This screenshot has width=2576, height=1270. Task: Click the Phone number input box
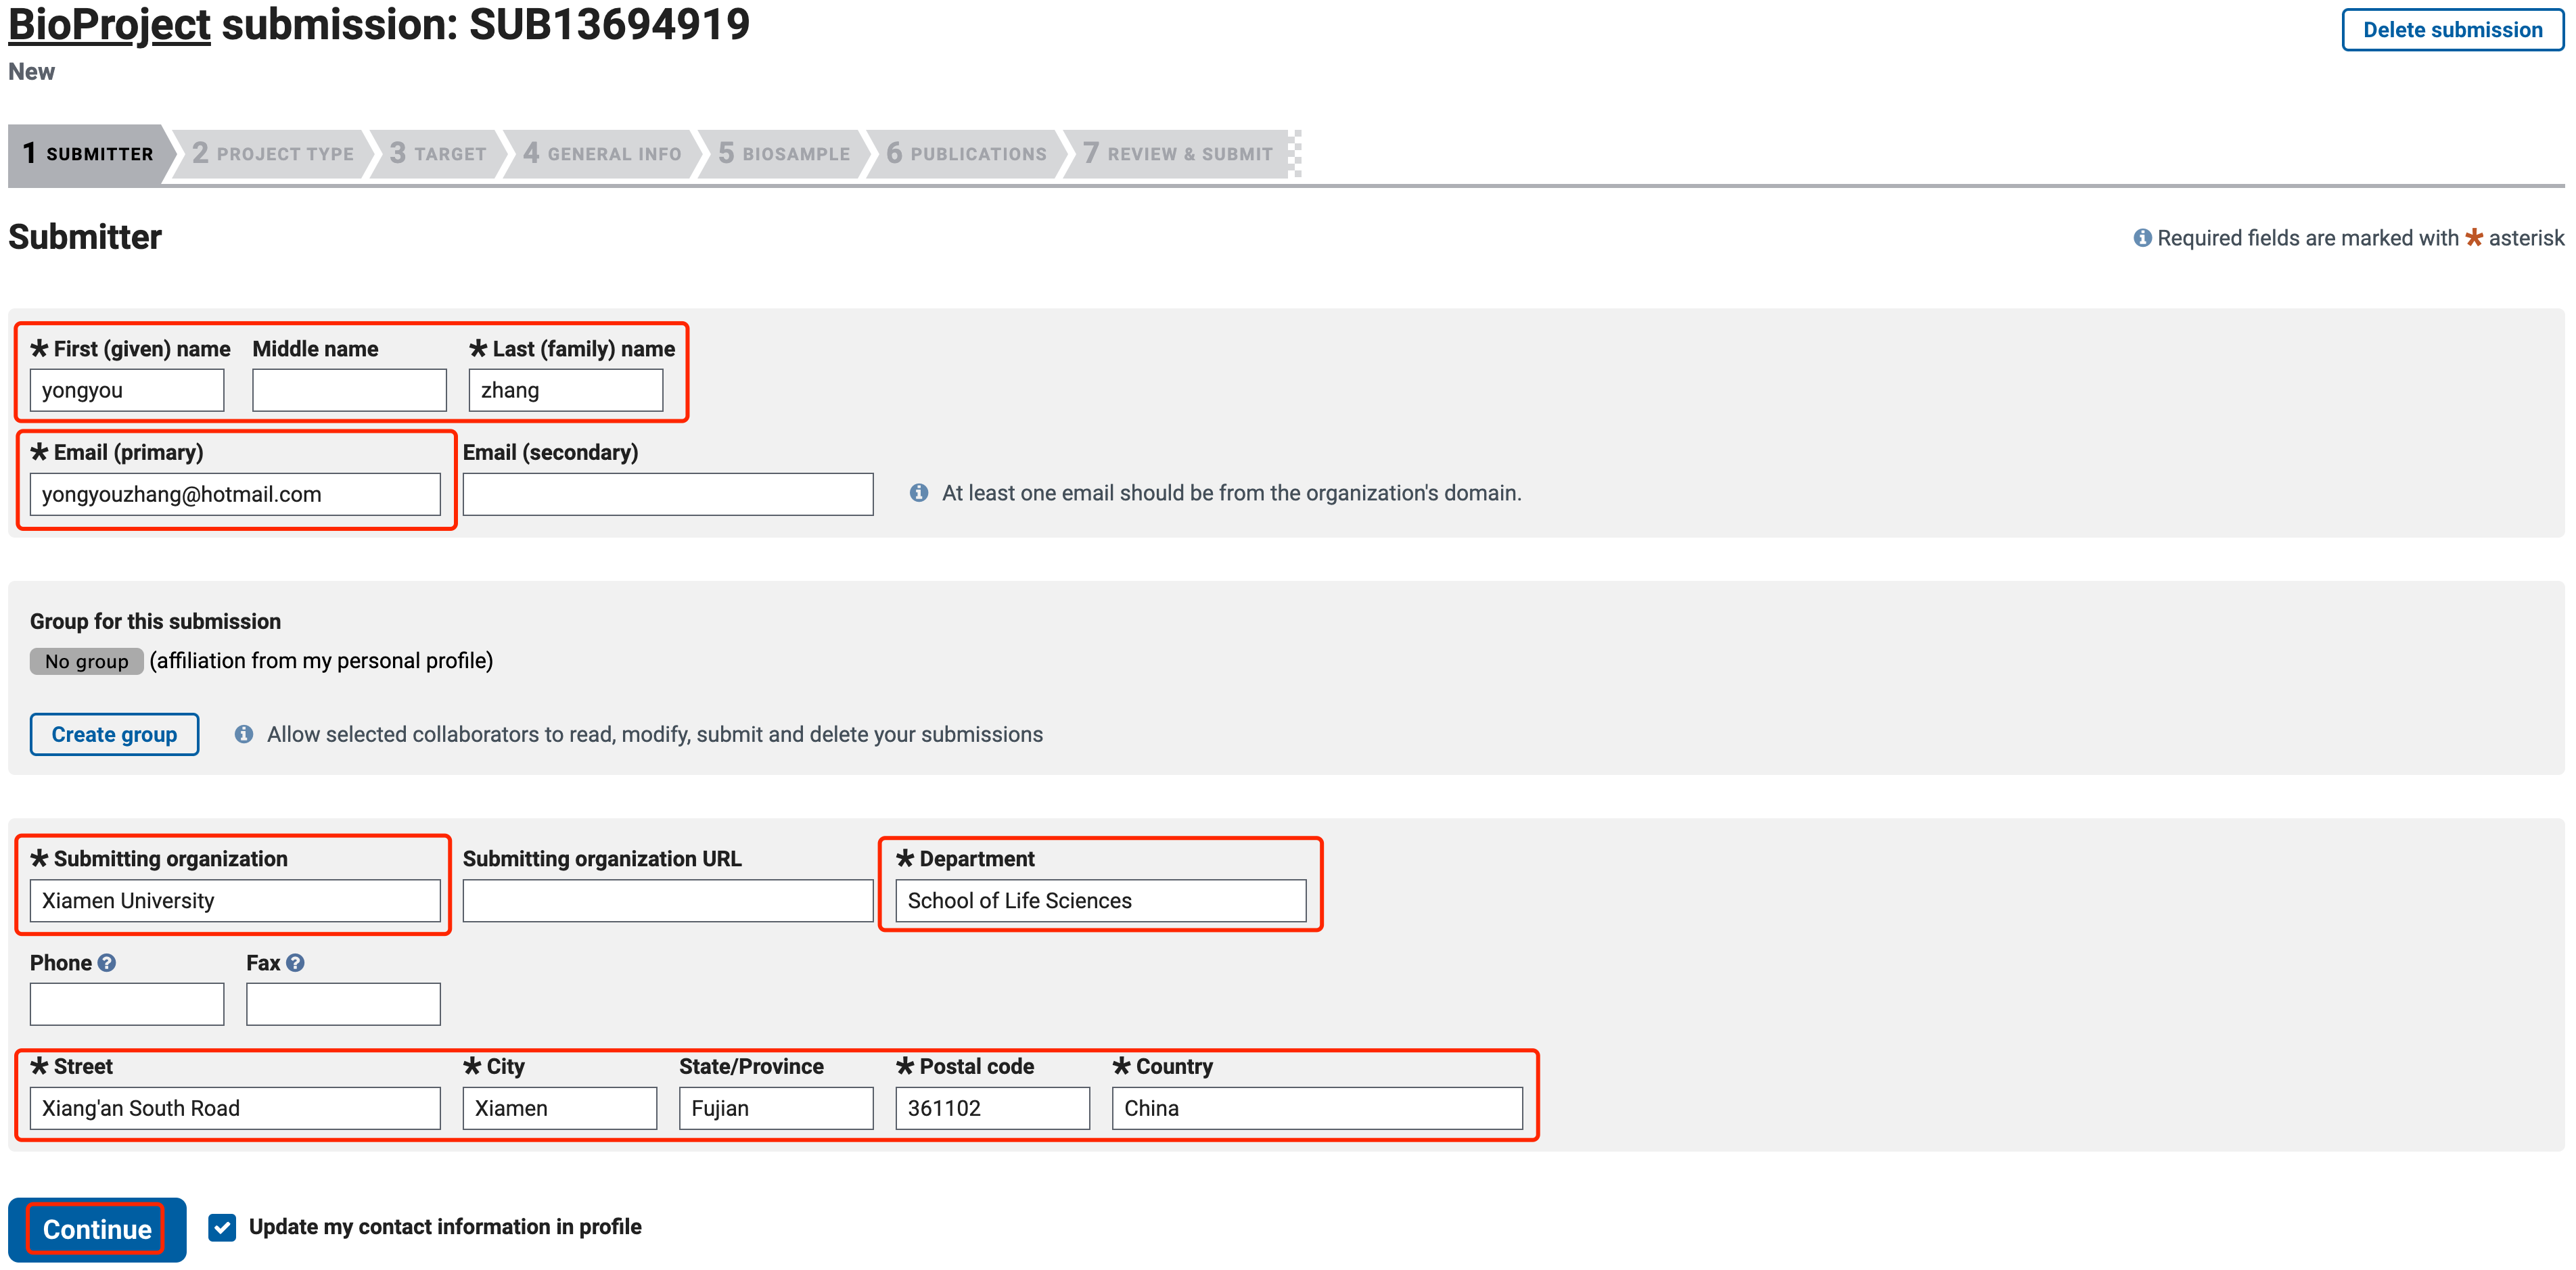tap(126, 1004)
